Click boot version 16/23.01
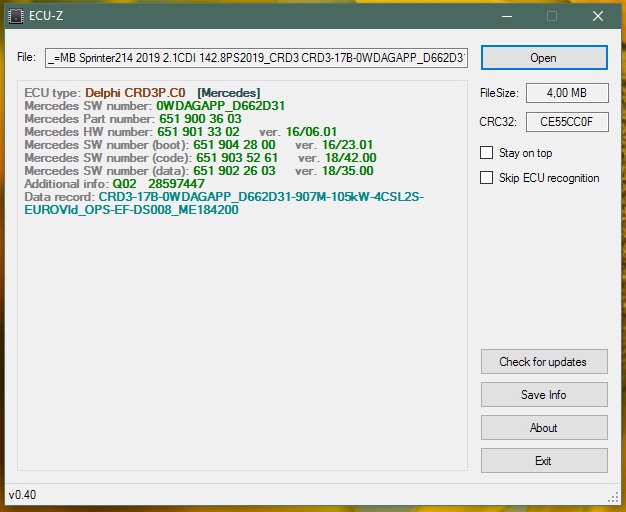The height and width of the screenshot is (512, 626). 347,145
